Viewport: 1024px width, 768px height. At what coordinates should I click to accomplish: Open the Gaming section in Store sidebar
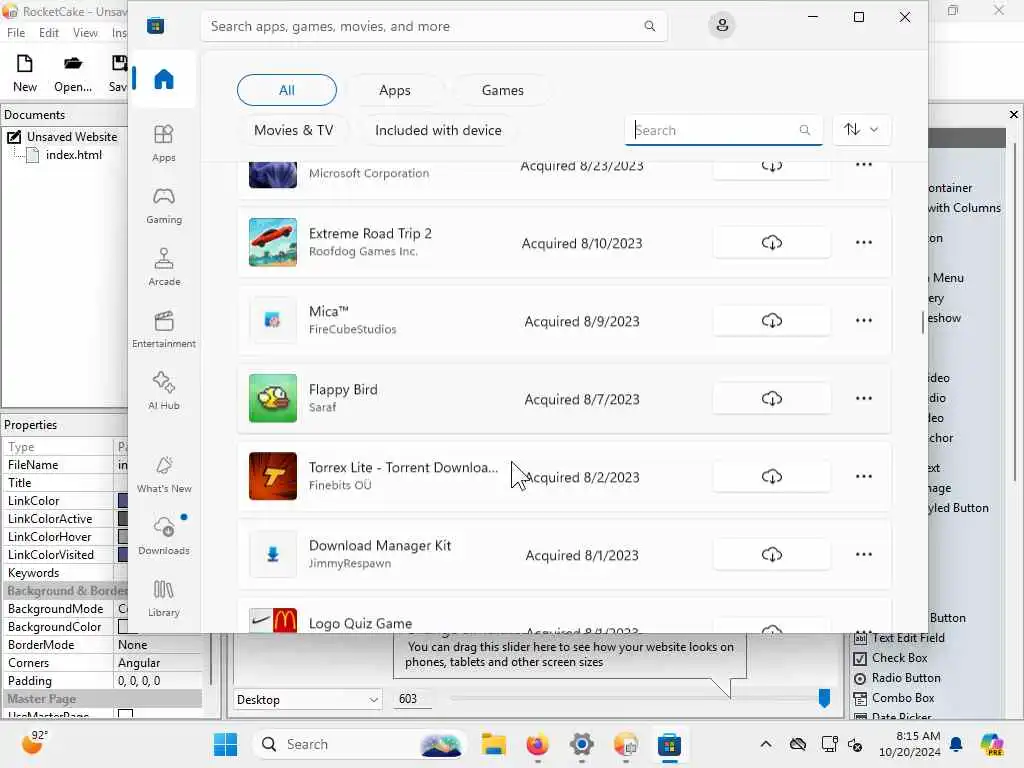(163, 205)
